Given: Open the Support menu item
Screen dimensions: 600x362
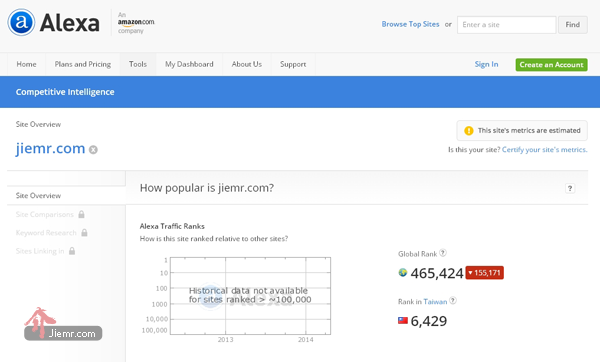Looking at the screenshot, I should point(293,64).
